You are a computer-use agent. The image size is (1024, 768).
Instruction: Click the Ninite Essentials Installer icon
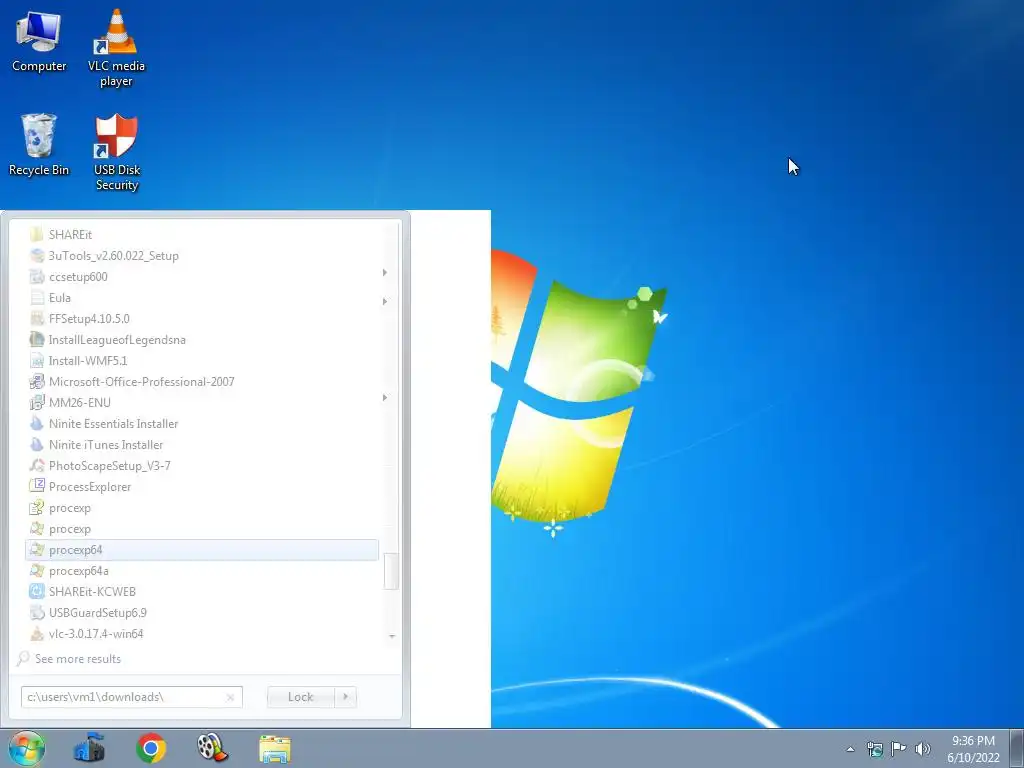coord(37,423)
